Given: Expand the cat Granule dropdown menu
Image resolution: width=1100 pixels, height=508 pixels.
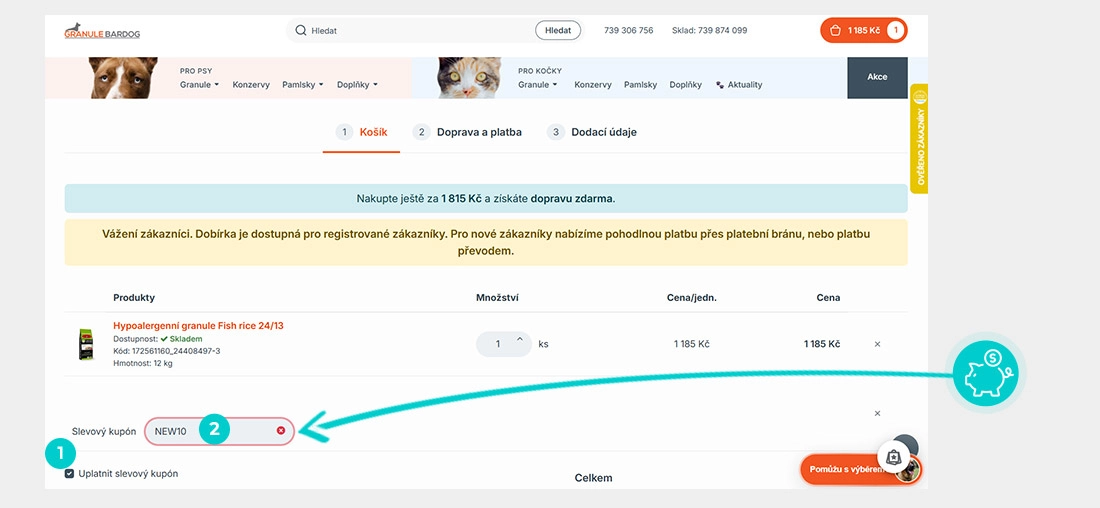Looking at the screenshot, I should [537, 84].
